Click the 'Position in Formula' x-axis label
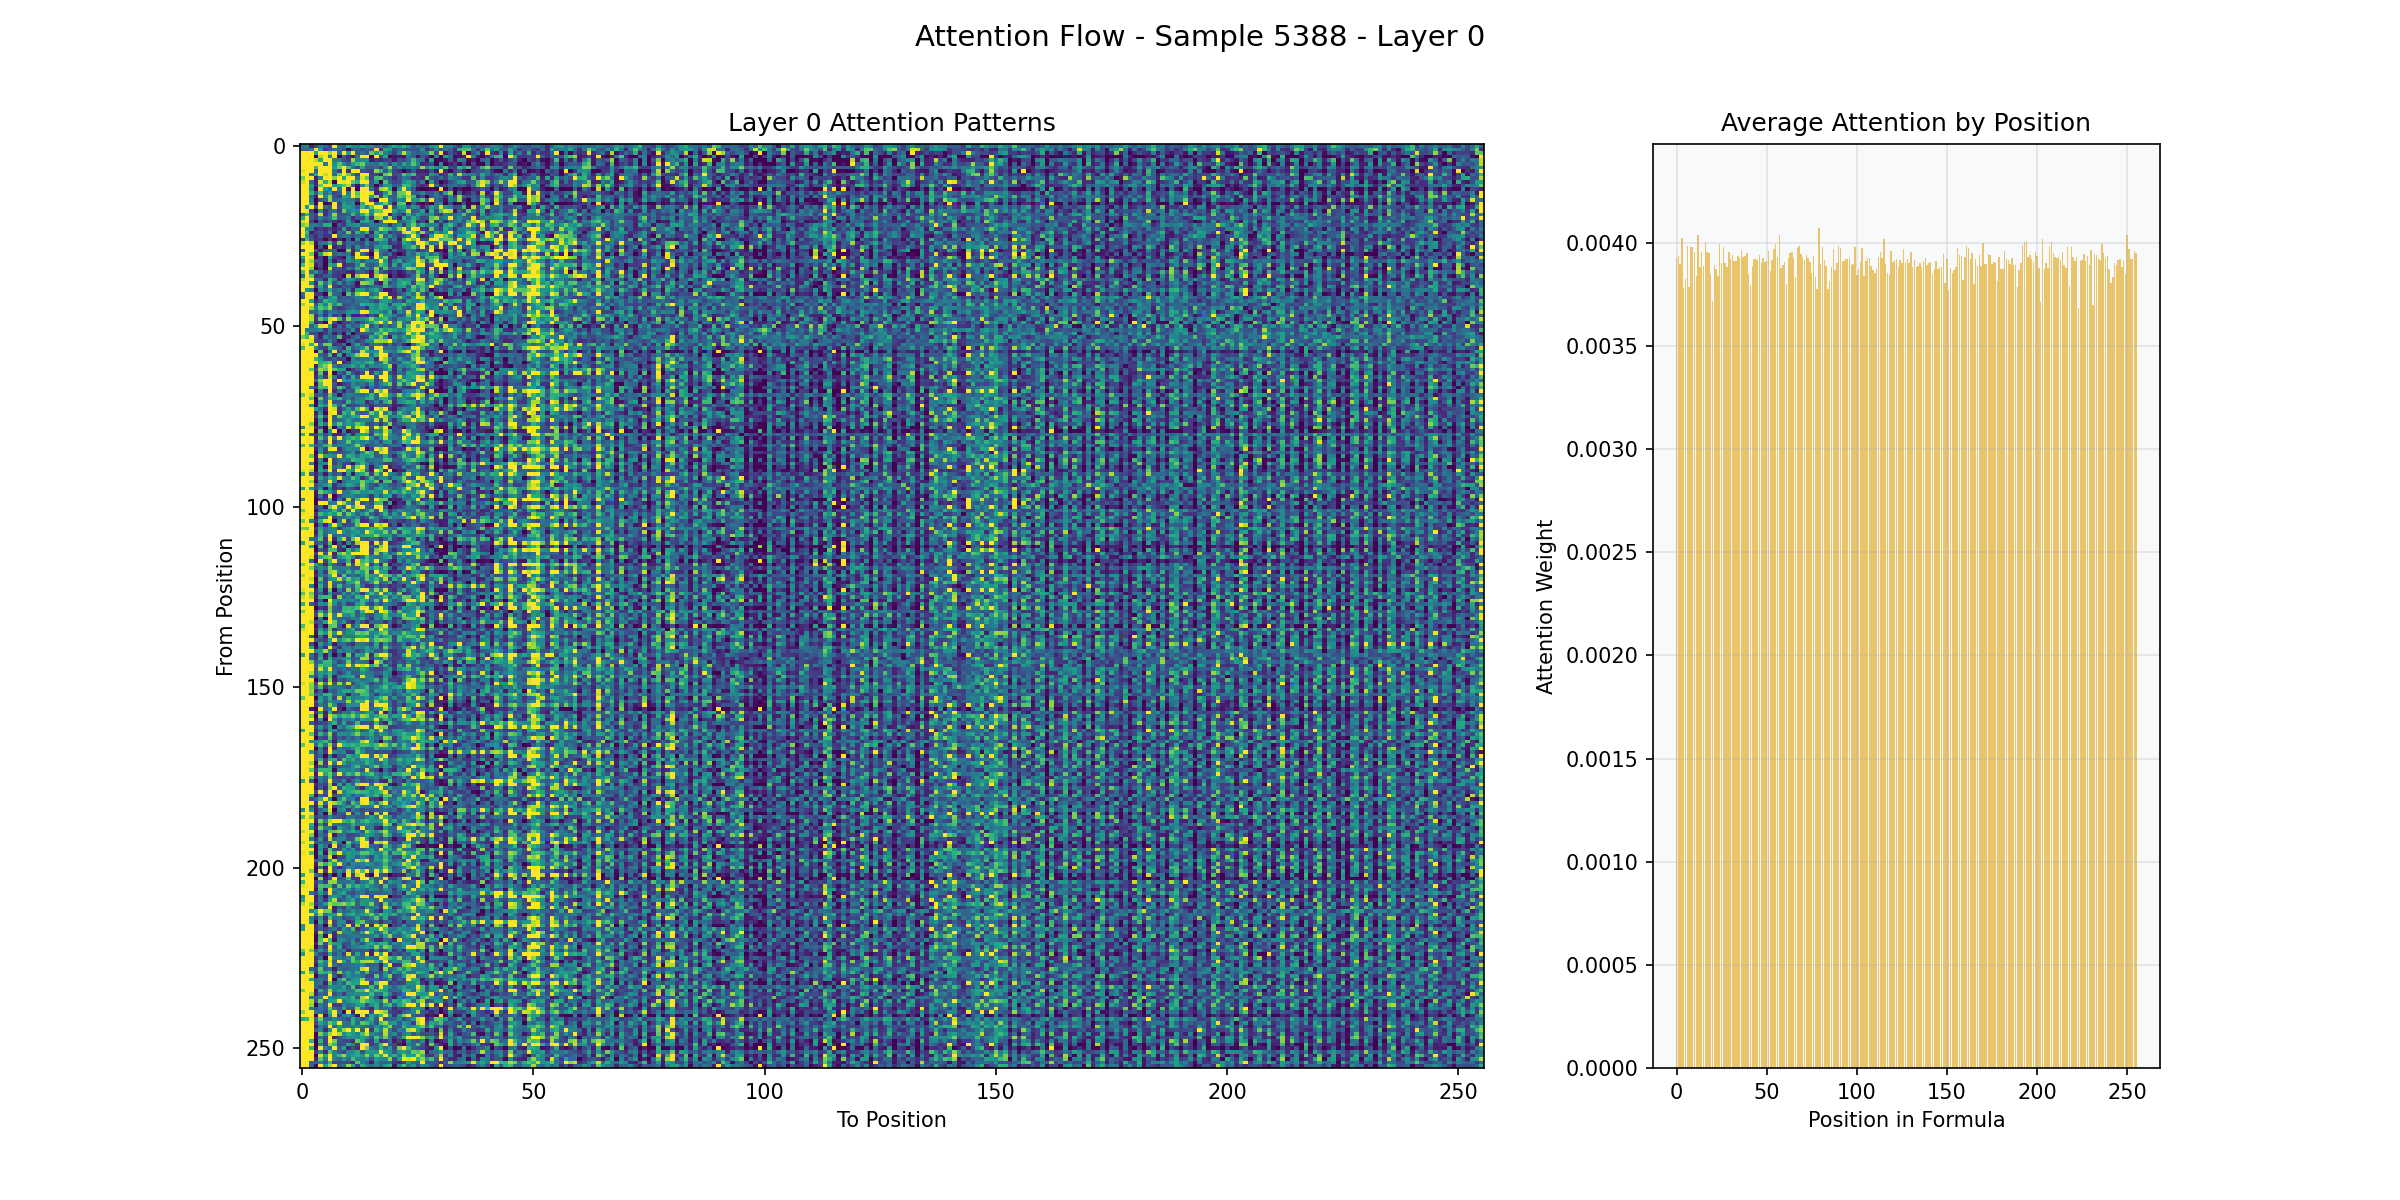This screenshot has width=2400, height=1200. [x=1905, y=1120]
